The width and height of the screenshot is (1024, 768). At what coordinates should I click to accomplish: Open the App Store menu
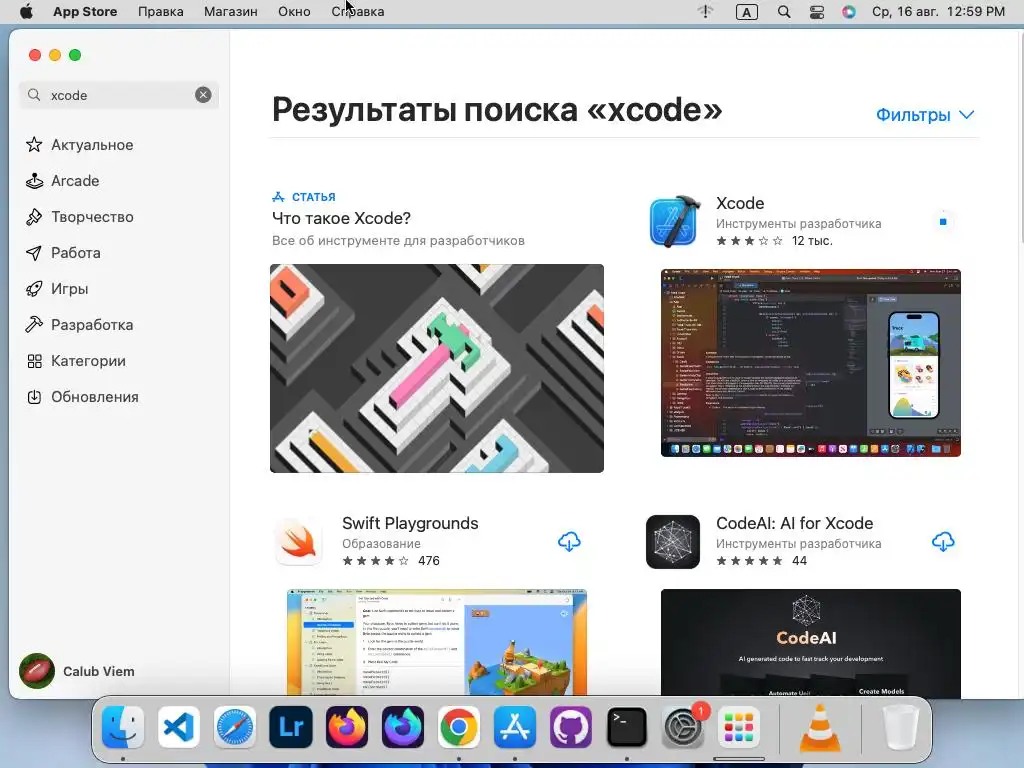point(85,11)
